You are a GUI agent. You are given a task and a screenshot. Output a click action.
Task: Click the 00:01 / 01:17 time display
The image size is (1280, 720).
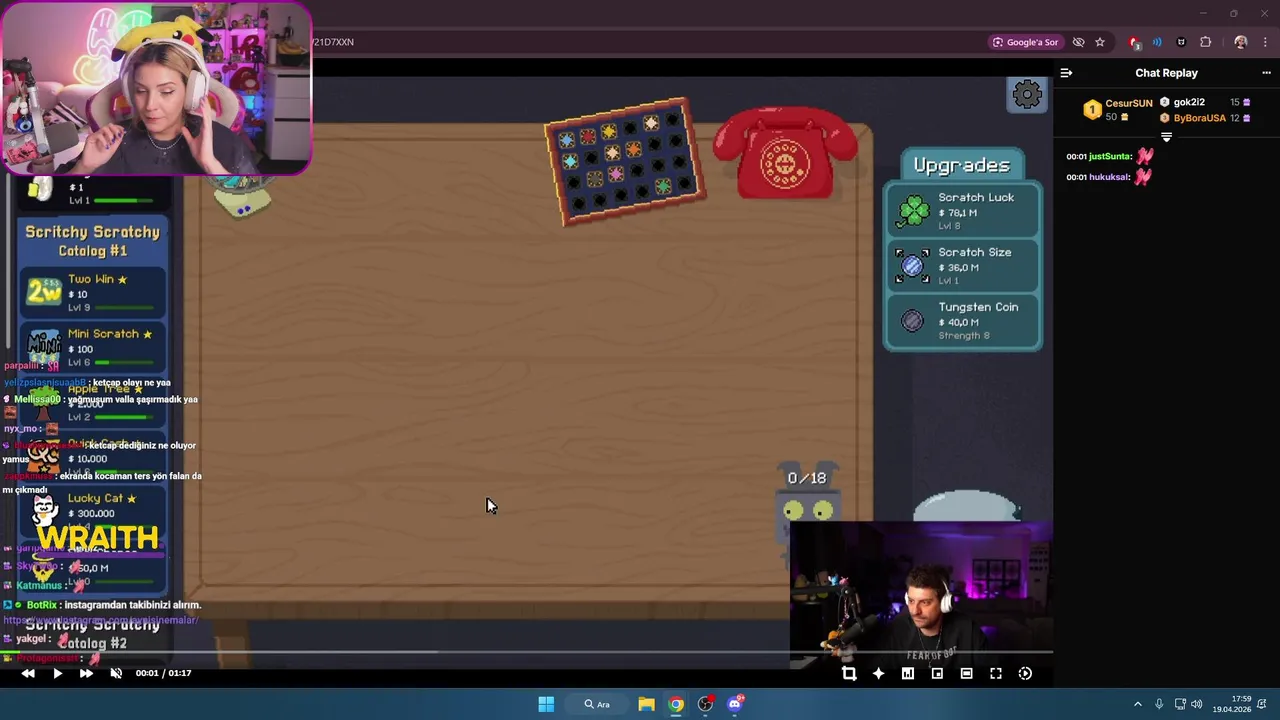coord(164,673)
